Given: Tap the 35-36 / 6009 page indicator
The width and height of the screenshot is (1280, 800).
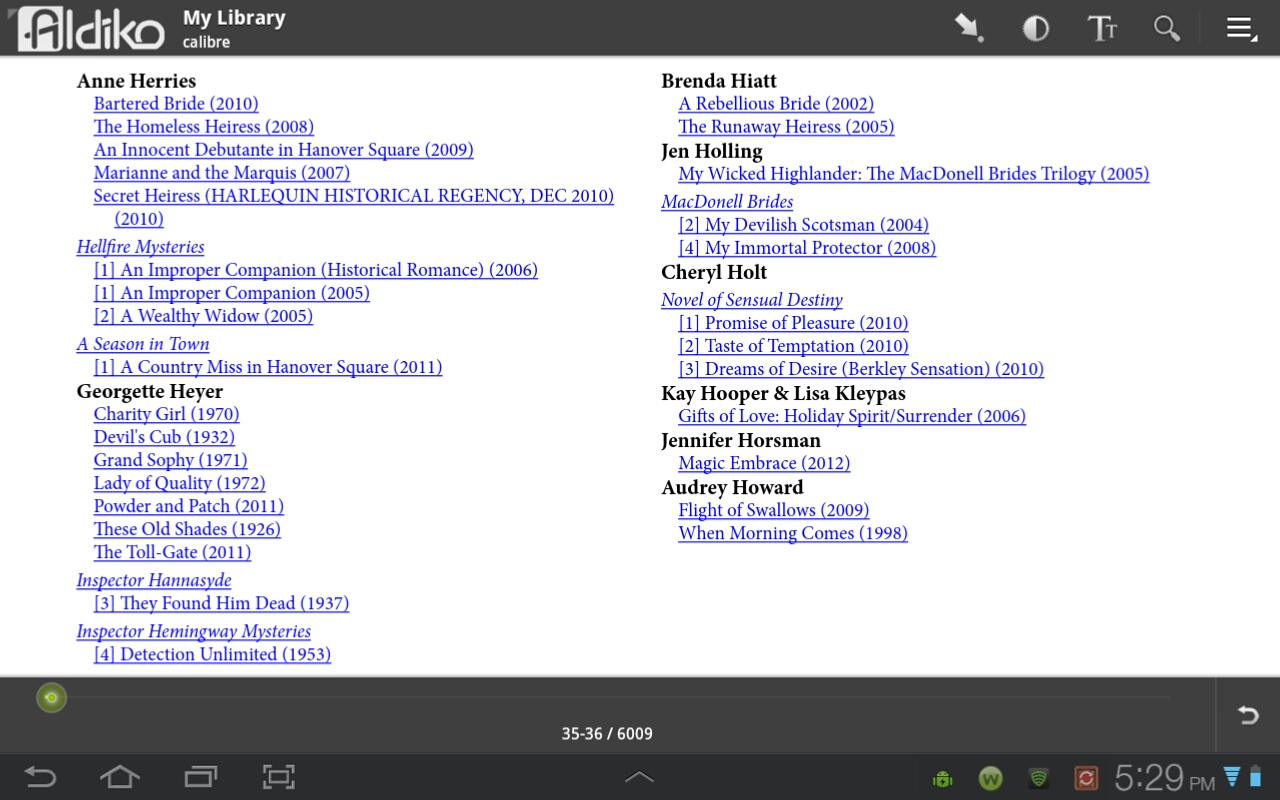Looking at the screenshot, I should point(607,734).
